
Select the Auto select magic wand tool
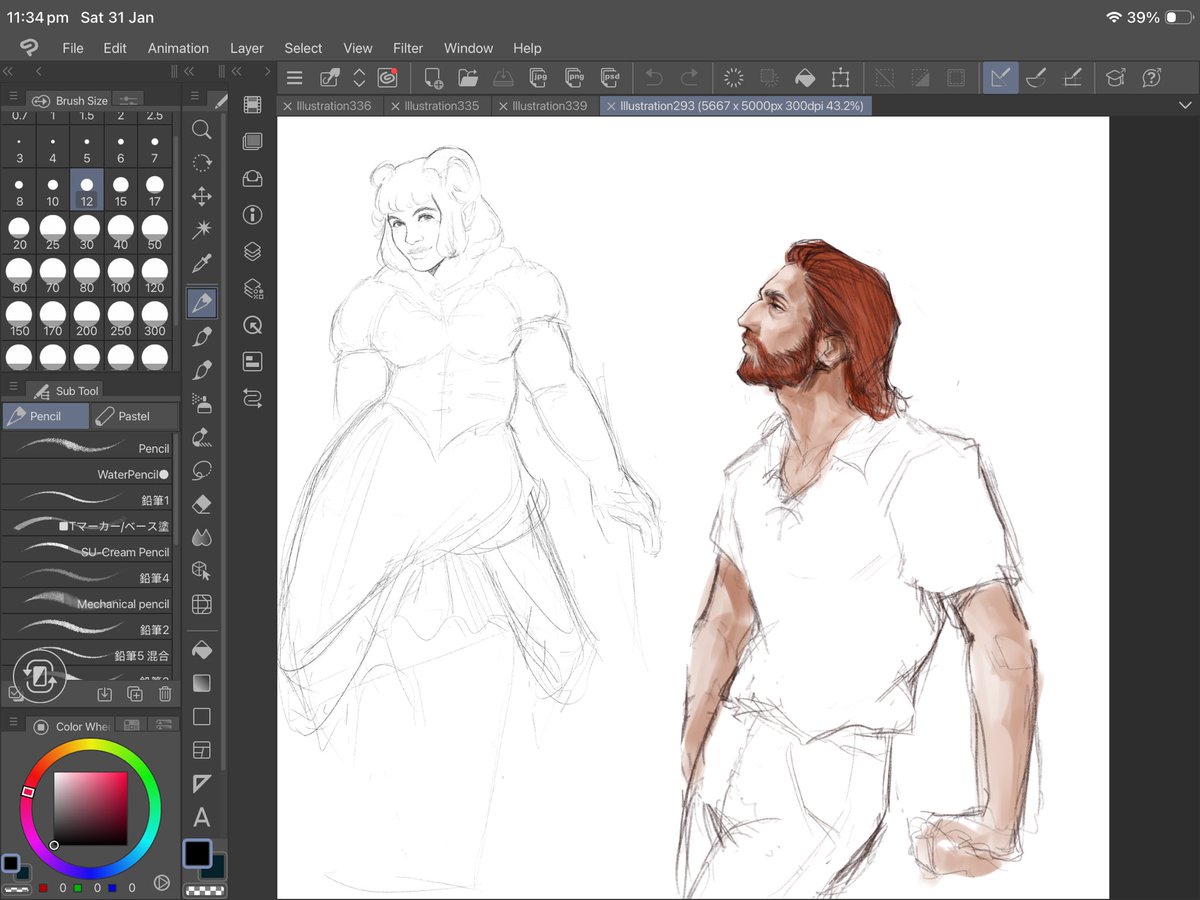tap(201, 230)
